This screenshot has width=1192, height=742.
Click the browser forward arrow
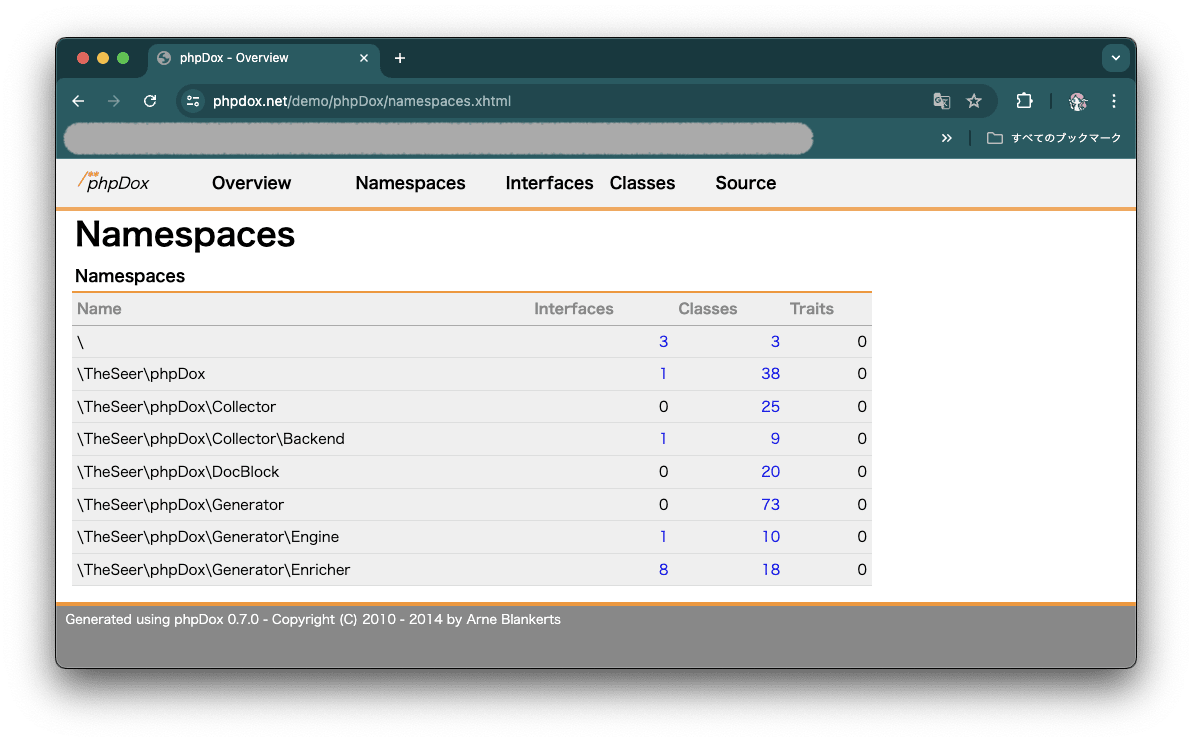pyautogui.click(x=114, y=101)
